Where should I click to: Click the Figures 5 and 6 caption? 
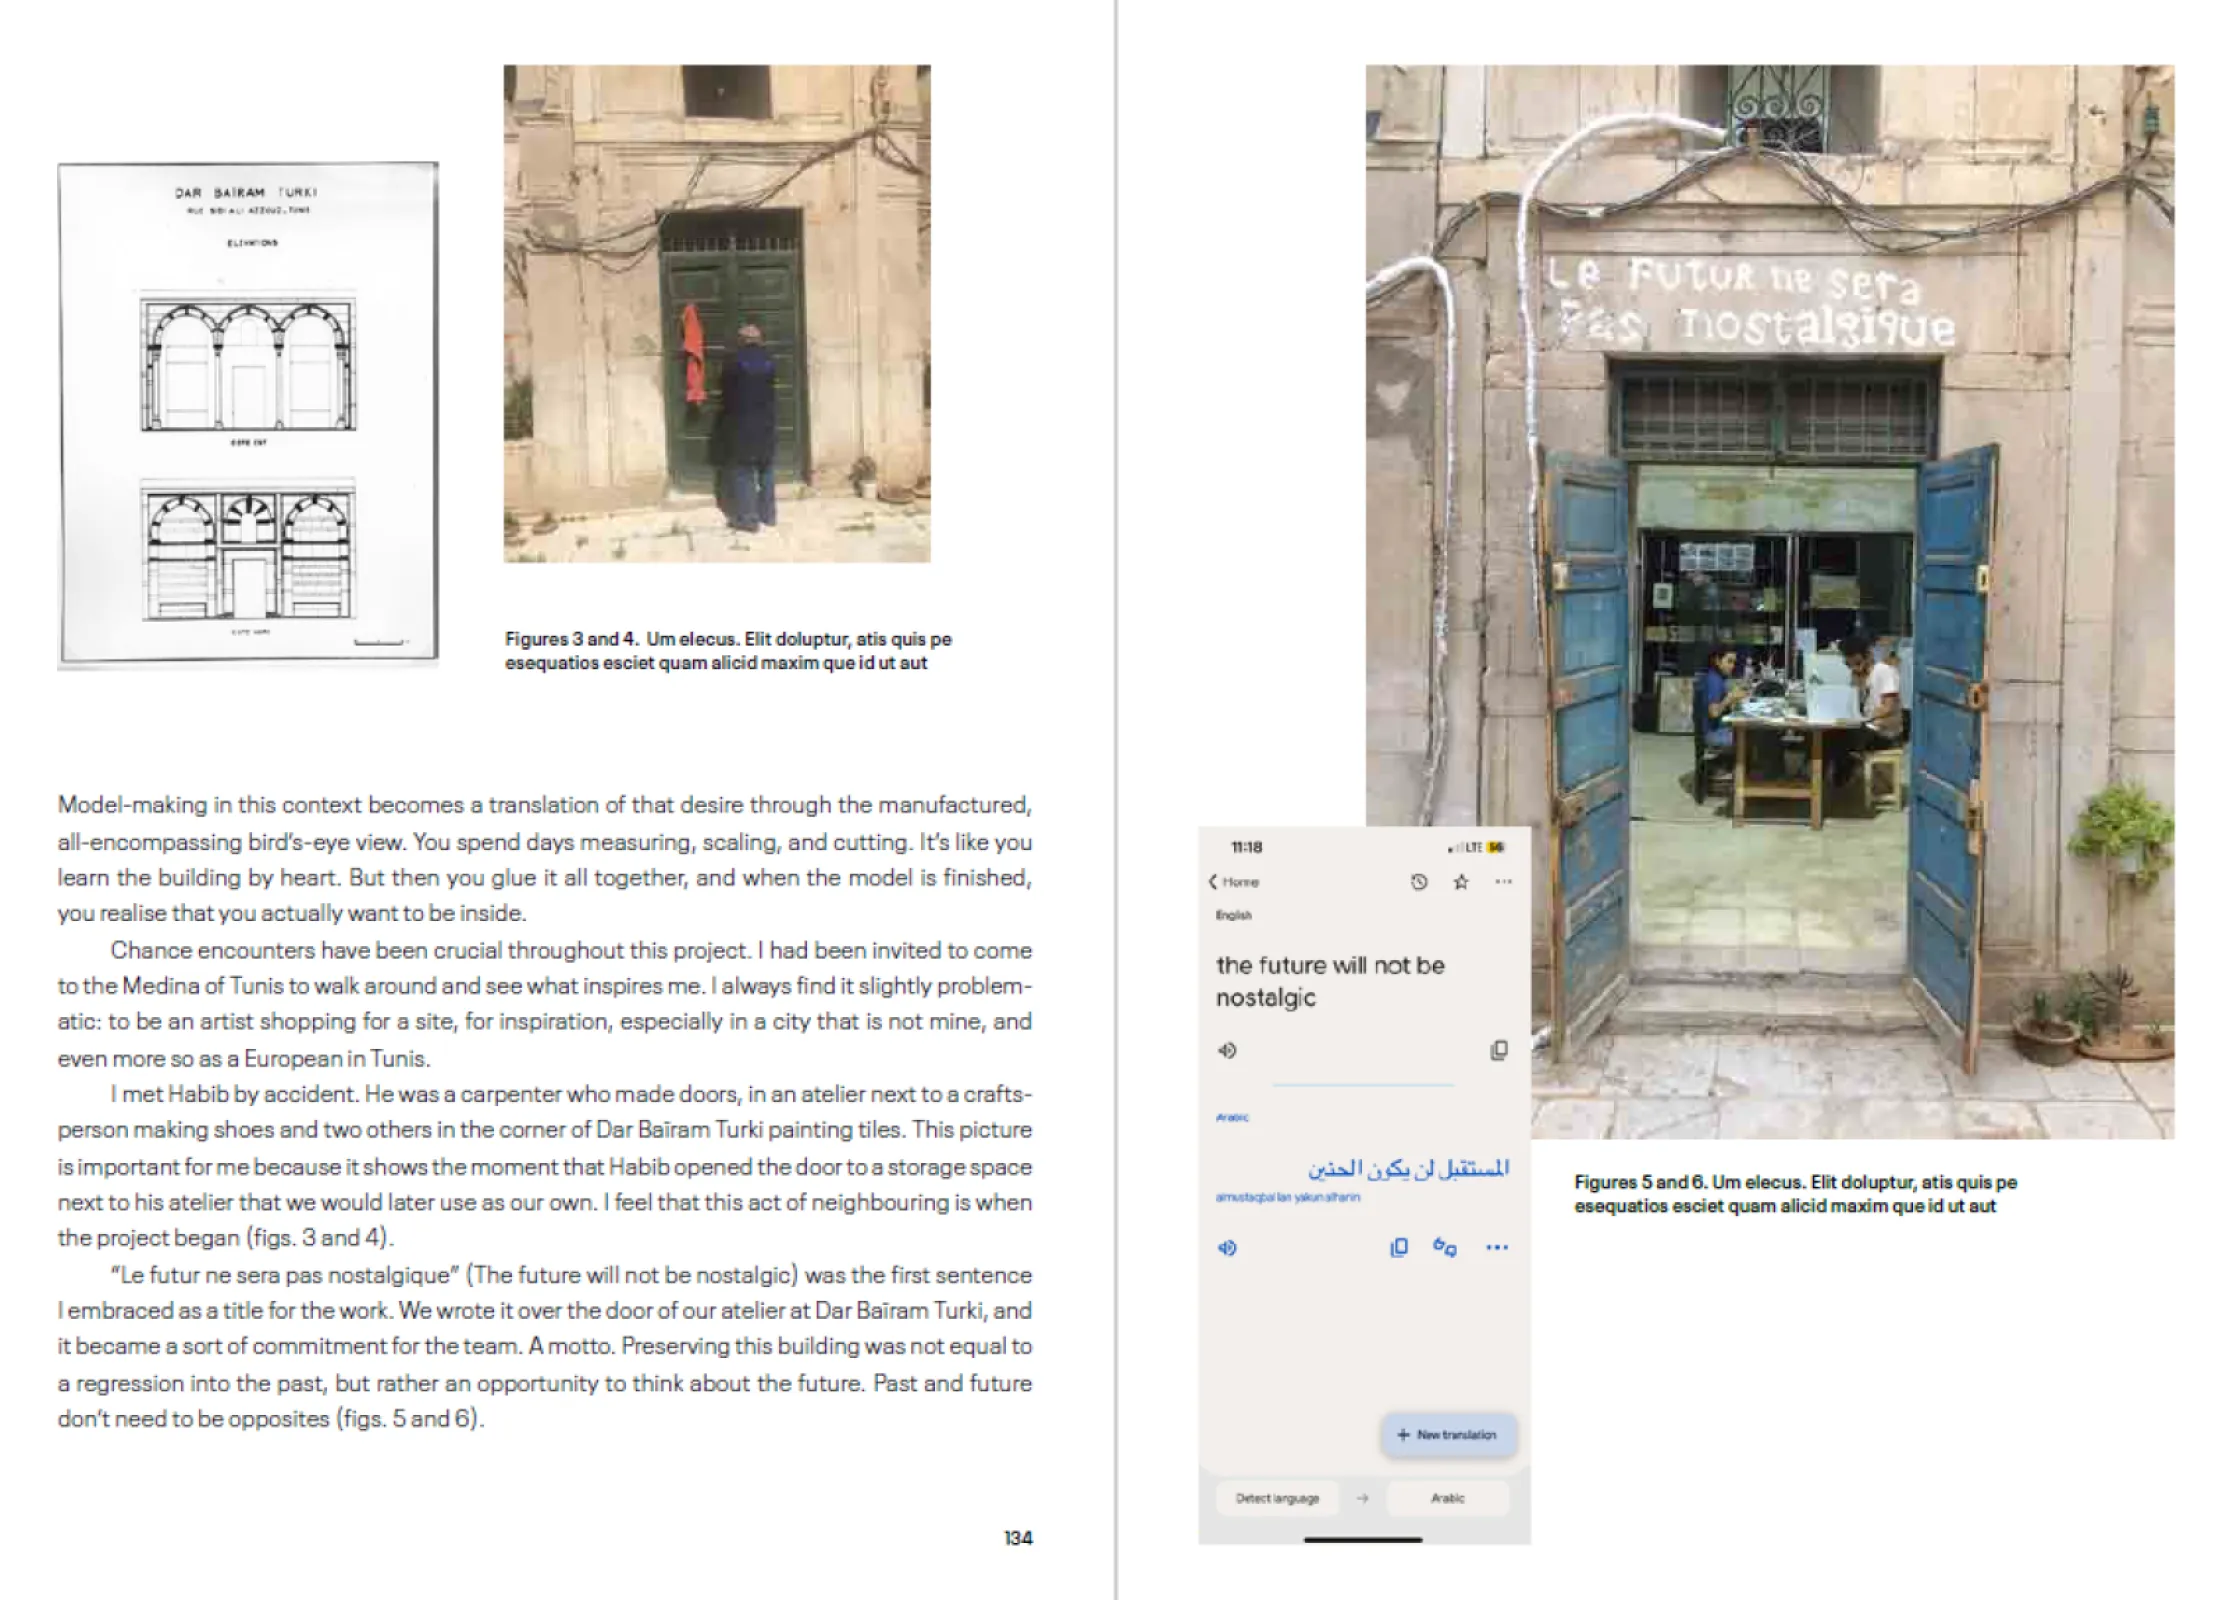[x=1794, y=1194]
